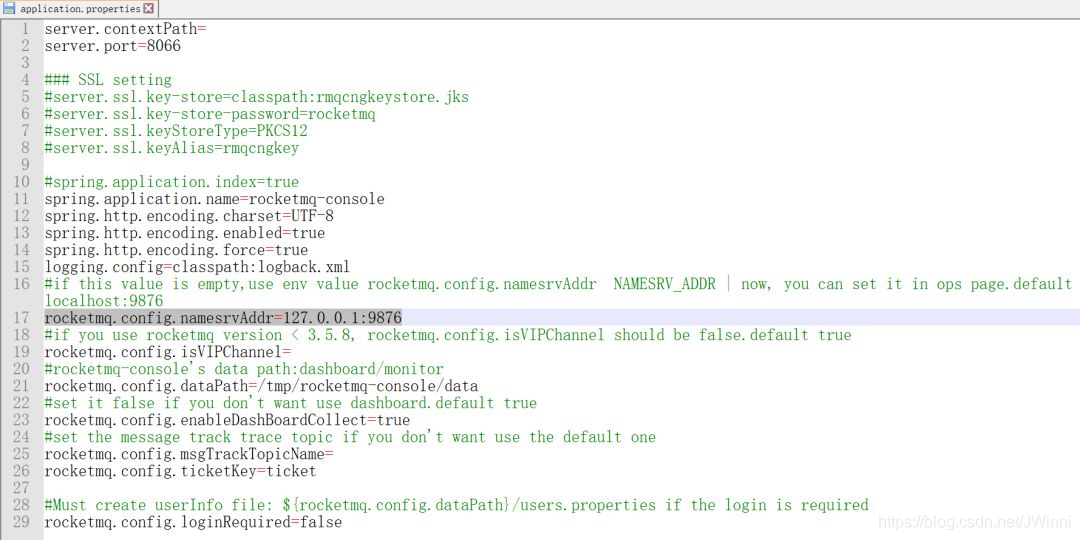Click the encoding.charset=UTF-8 line
The height and width of the screenshot is (540, 1080).
pyautogui.click(x=189, y=216)
